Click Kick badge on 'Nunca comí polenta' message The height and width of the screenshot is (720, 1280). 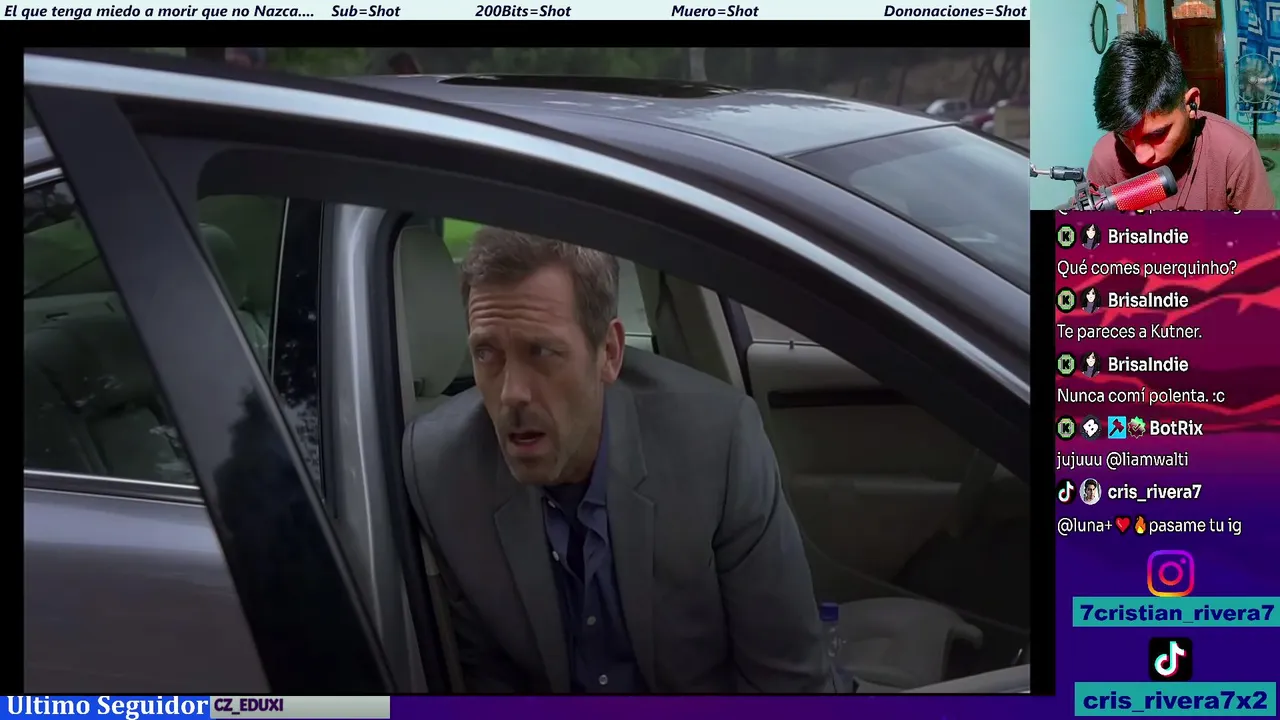coord(1066,364)
